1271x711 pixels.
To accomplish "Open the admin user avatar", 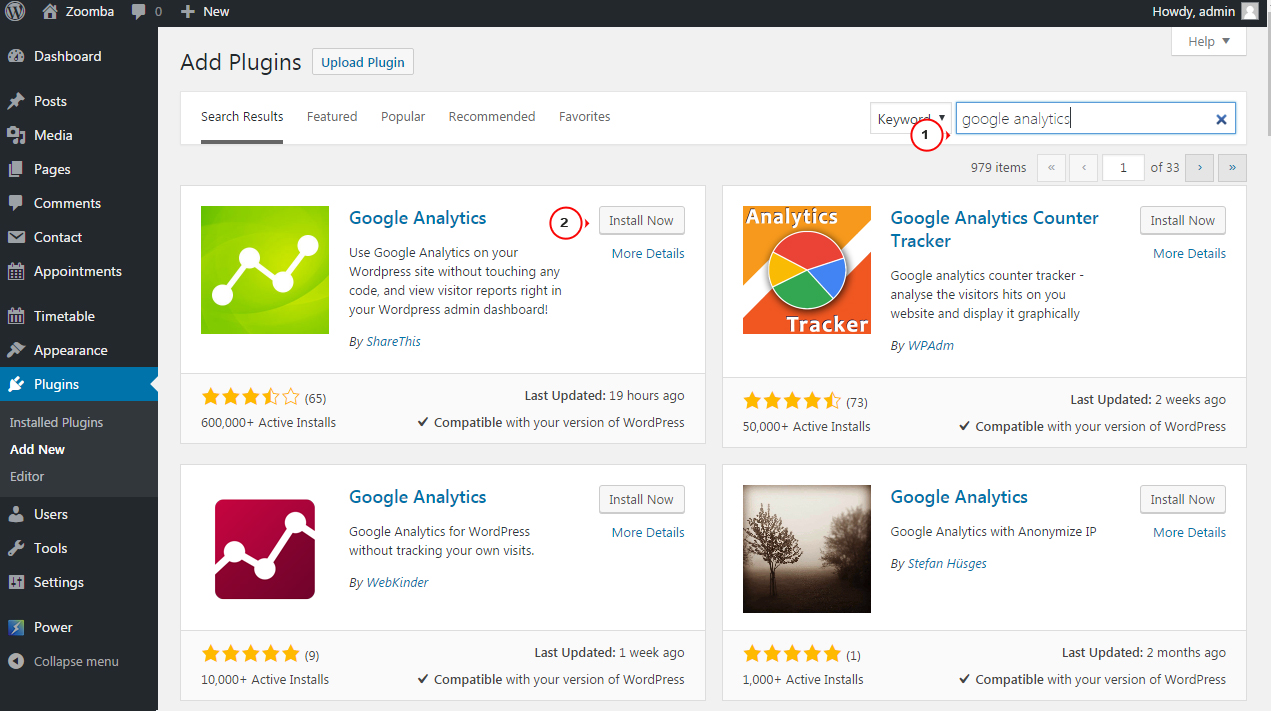I will pyautogui.click(x=1250, y=12).
